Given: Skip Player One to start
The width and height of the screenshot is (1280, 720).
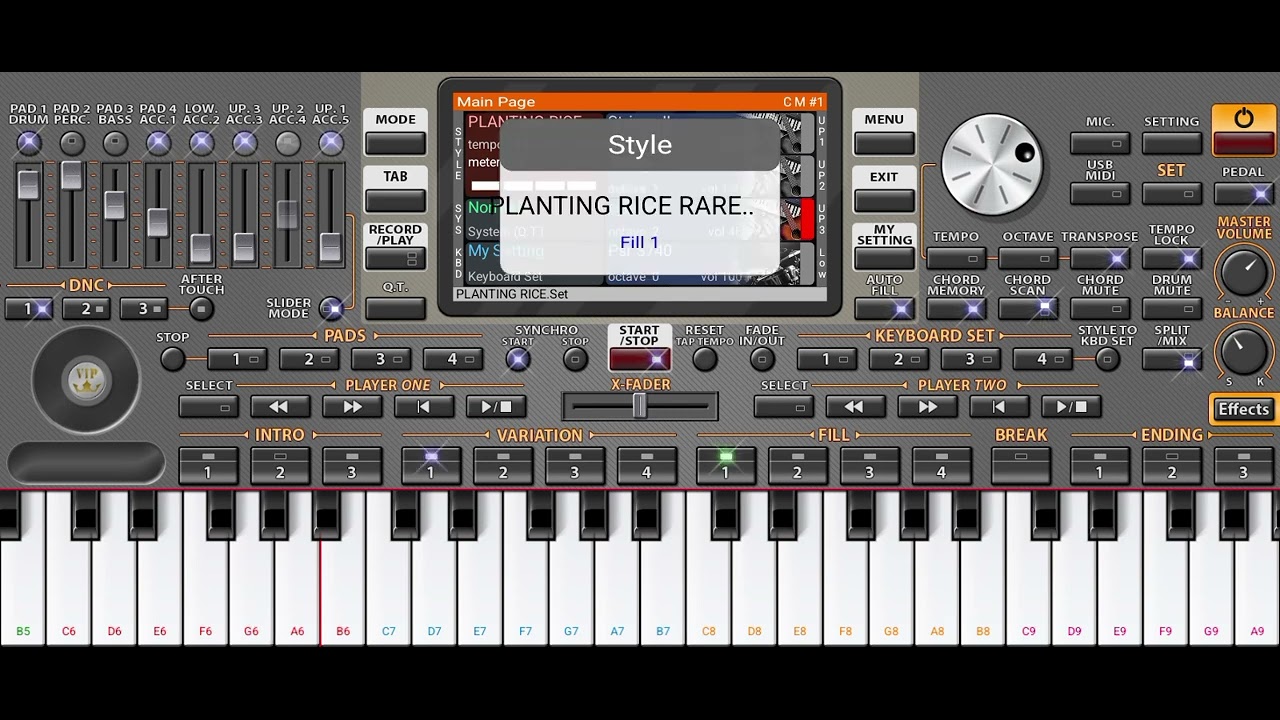Looking at the screenshot, I should pyautogui.click(x=424, y=407).
